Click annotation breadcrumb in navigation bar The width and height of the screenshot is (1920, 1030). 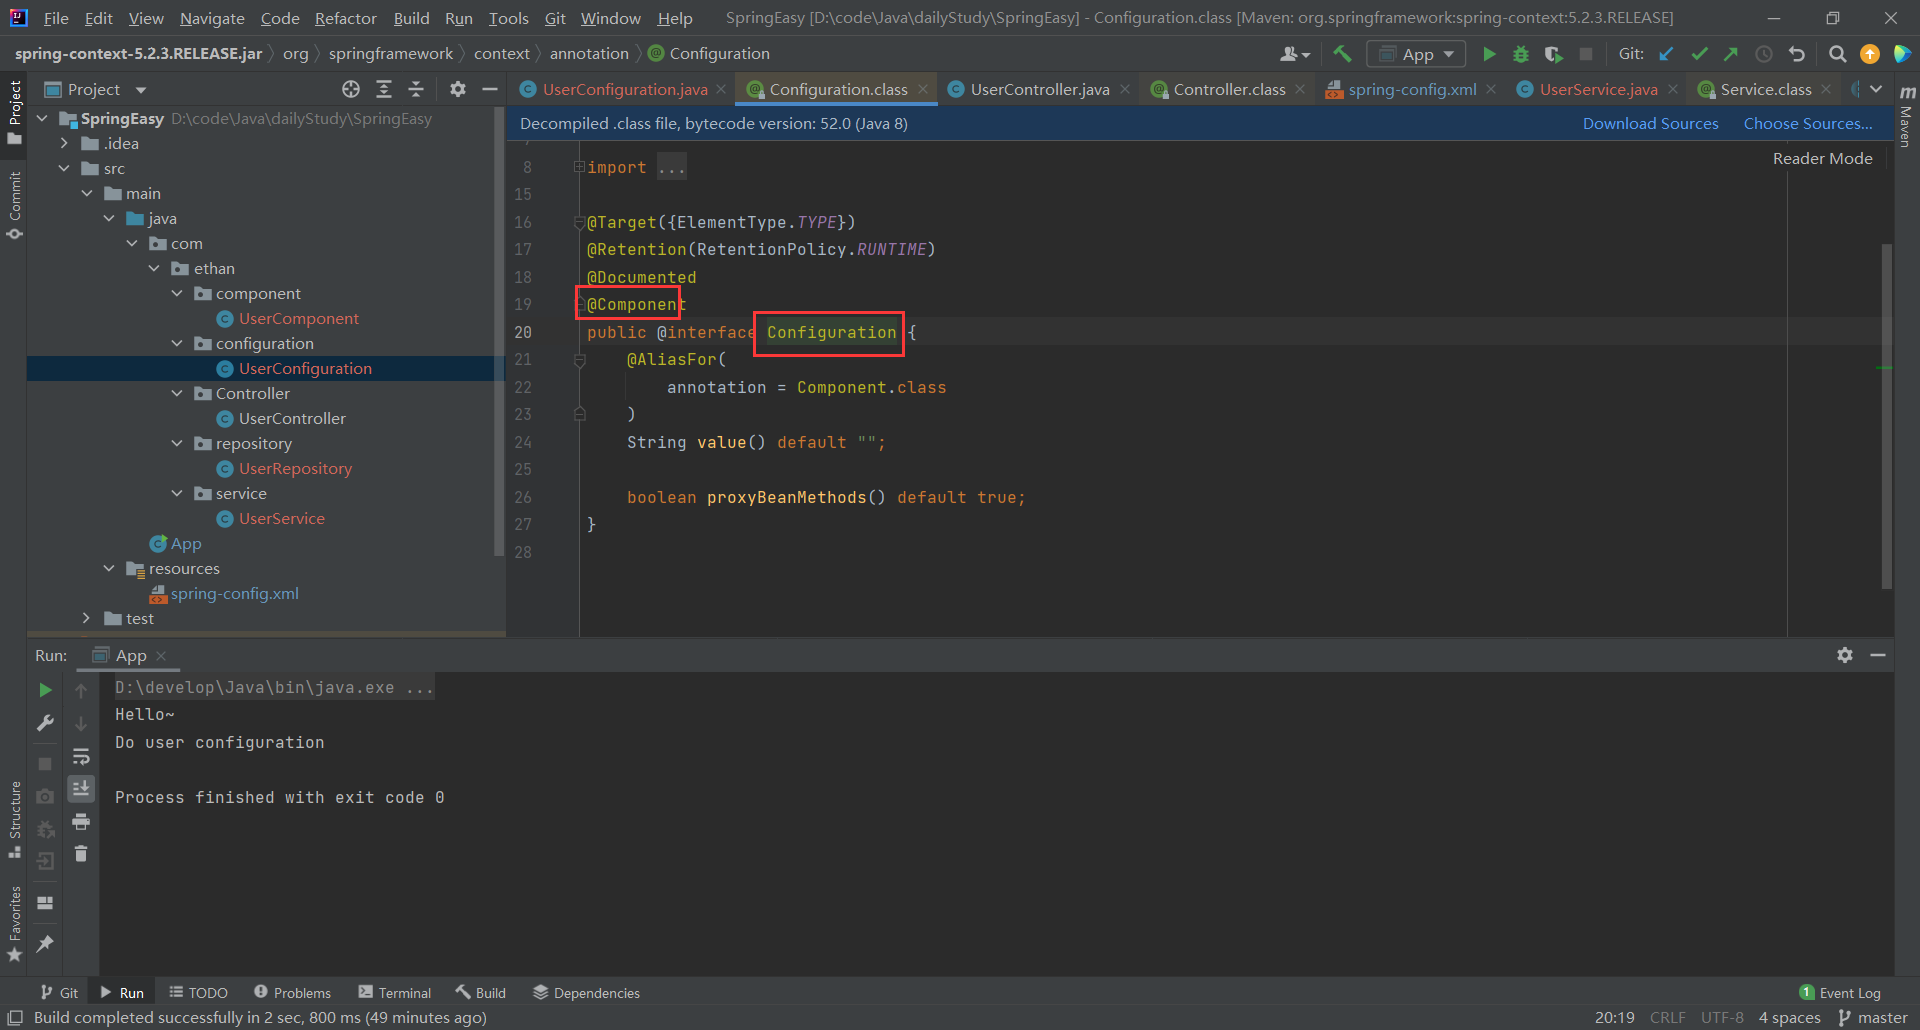click(589, 54)
